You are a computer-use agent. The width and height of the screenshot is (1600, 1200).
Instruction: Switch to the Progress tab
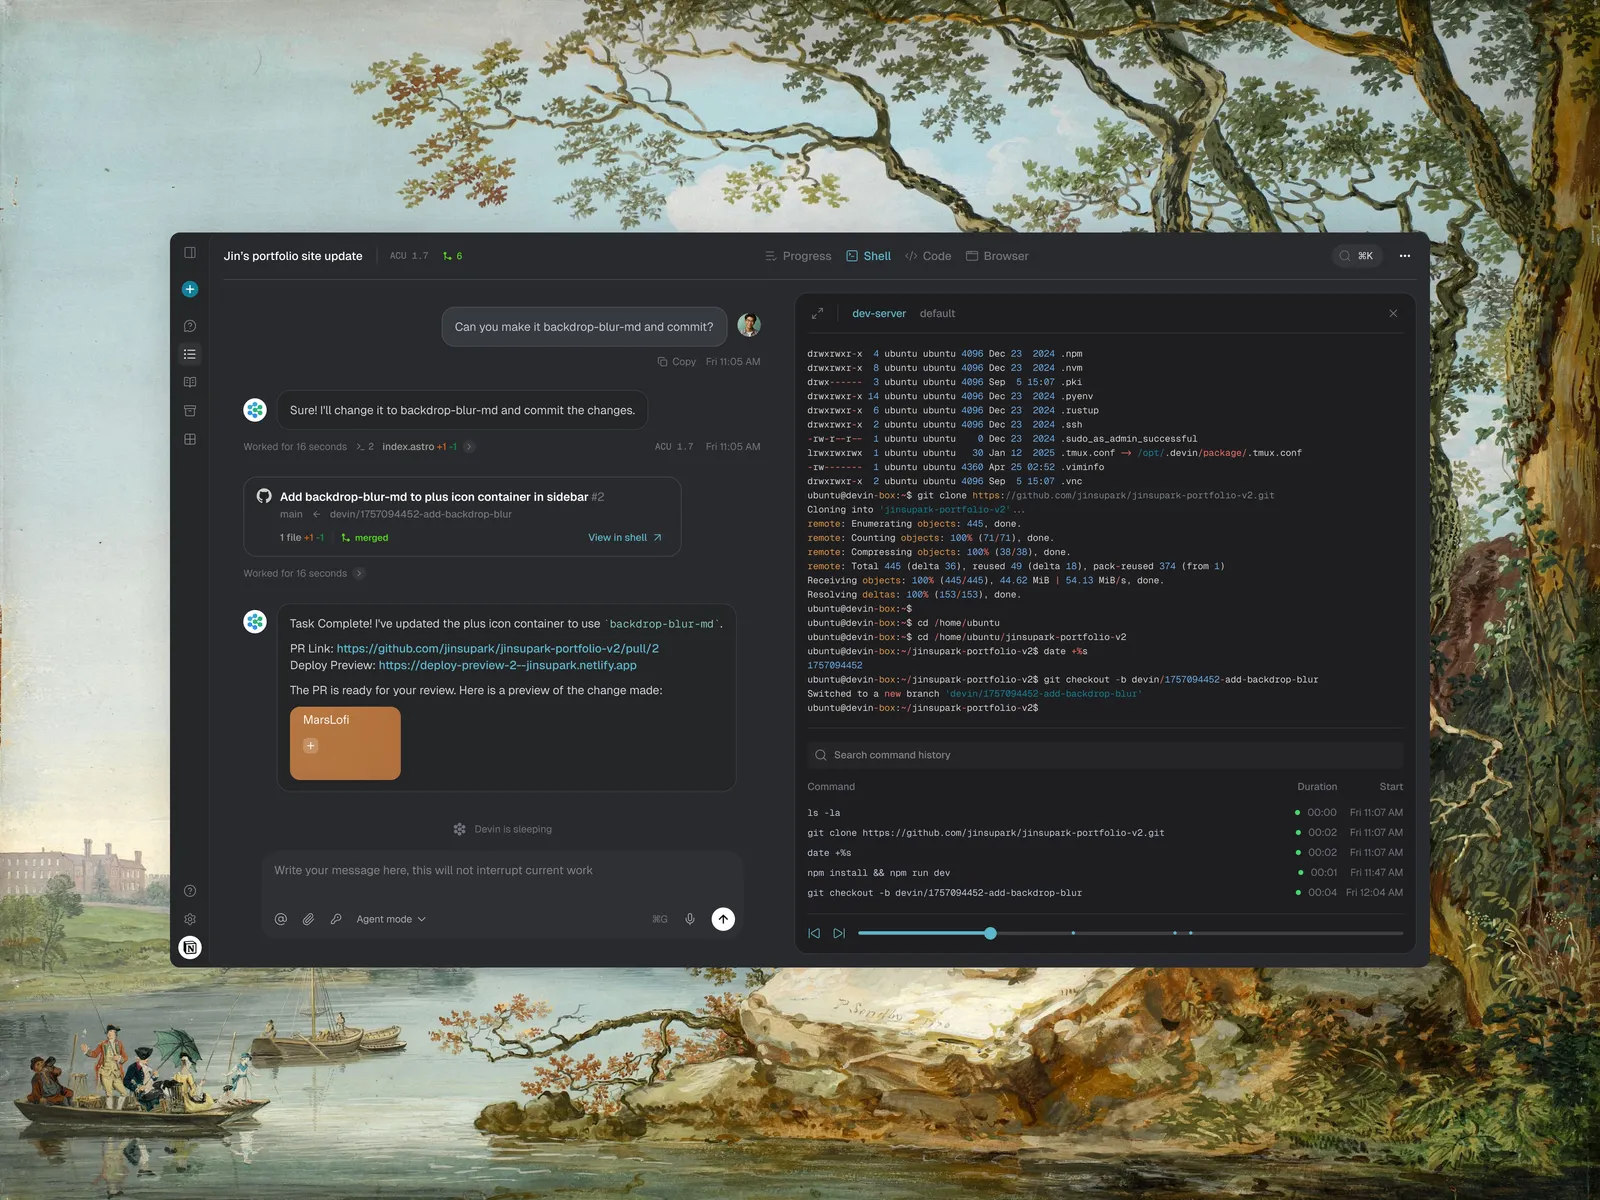pos(798,256)
